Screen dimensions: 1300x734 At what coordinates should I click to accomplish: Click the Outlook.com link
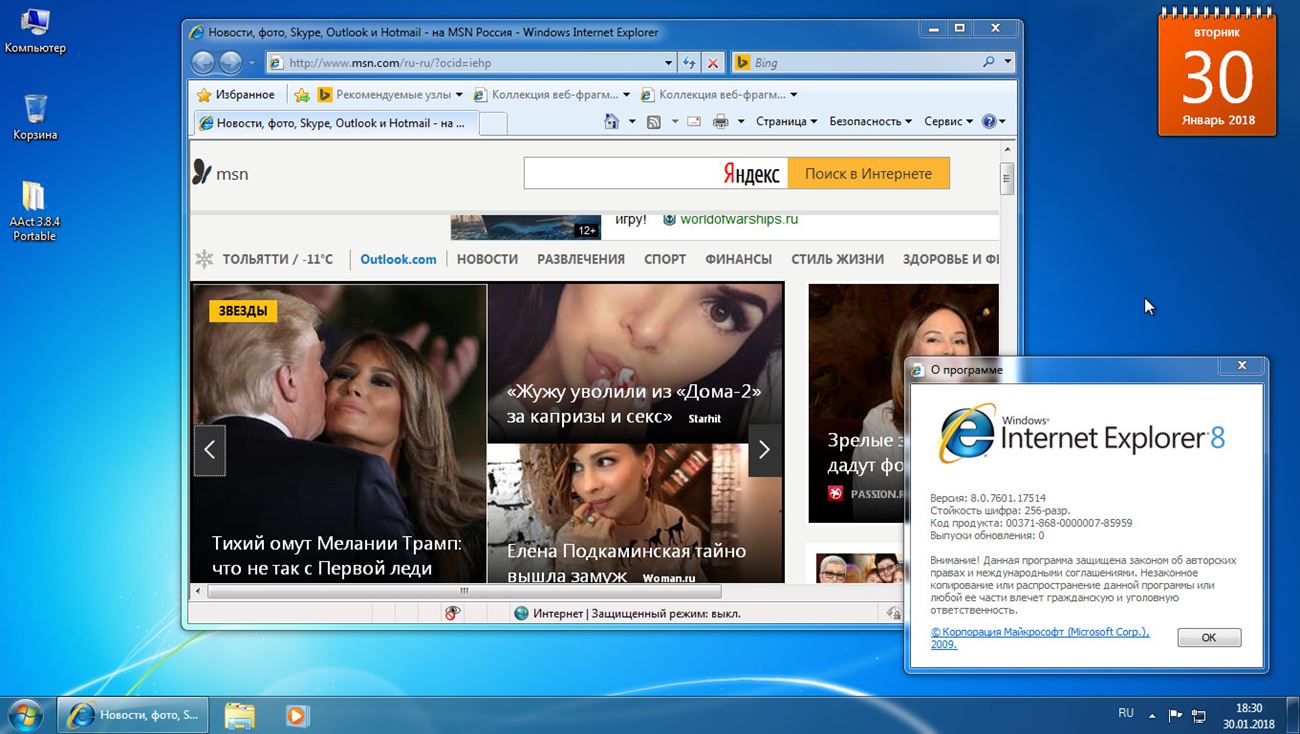398,259
